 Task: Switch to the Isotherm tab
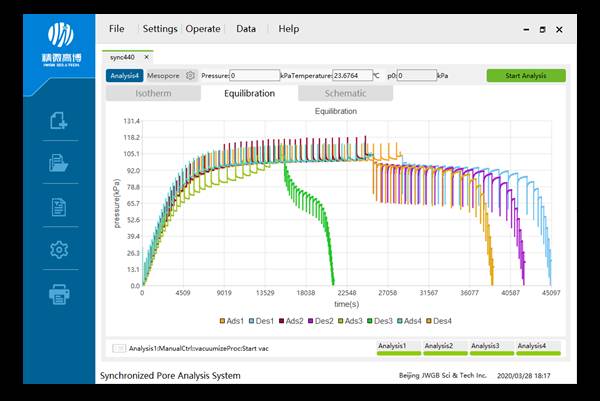click(153, 93)
